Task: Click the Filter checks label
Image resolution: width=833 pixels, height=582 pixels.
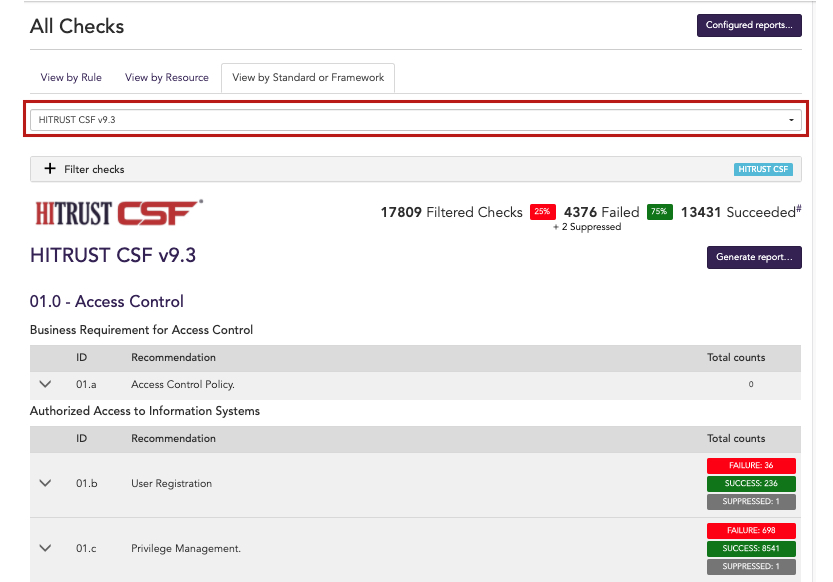Action: (x=94, y=169)
